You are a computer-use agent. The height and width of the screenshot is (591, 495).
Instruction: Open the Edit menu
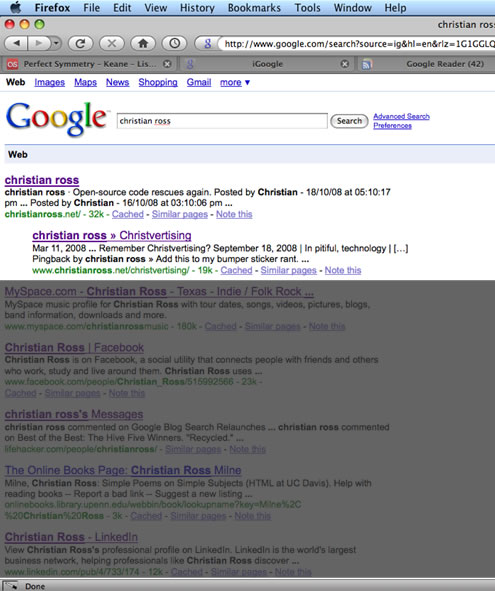click(x=122, y=8)
